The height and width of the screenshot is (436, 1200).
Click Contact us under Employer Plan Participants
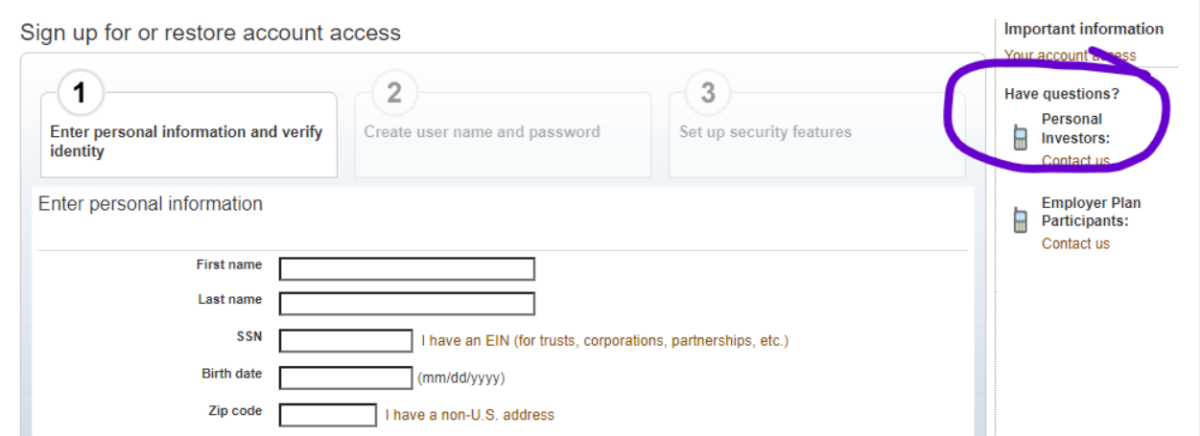(x=1075, y=244)
